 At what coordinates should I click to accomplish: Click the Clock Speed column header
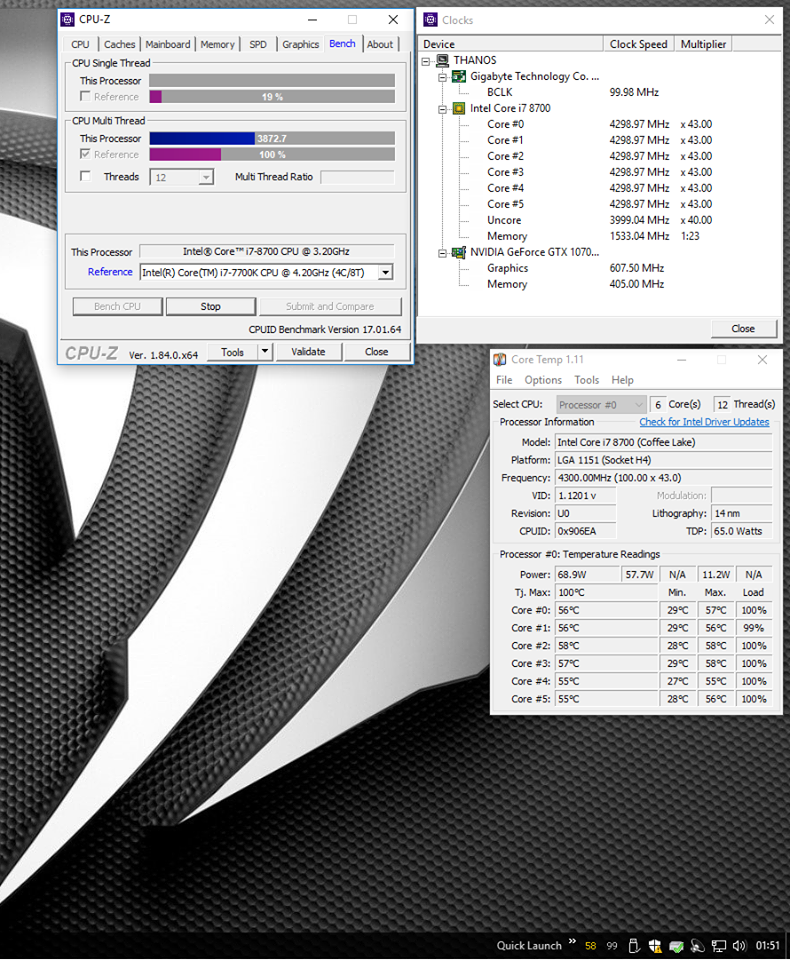coord(639,44)
